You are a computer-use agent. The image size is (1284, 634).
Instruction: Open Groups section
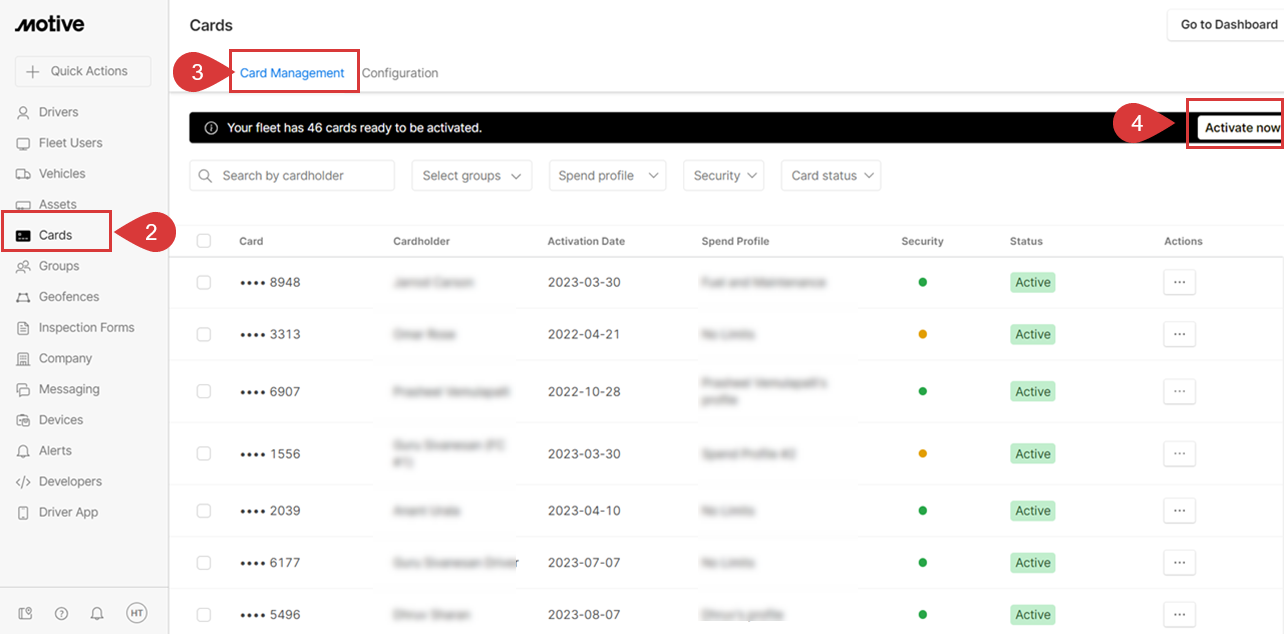(x=58, y=266)
